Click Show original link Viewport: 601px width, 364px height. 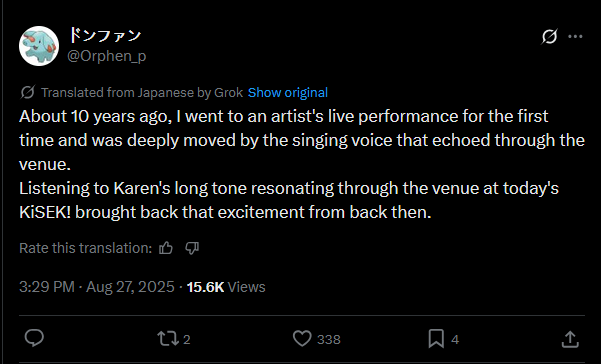(288, 92)
